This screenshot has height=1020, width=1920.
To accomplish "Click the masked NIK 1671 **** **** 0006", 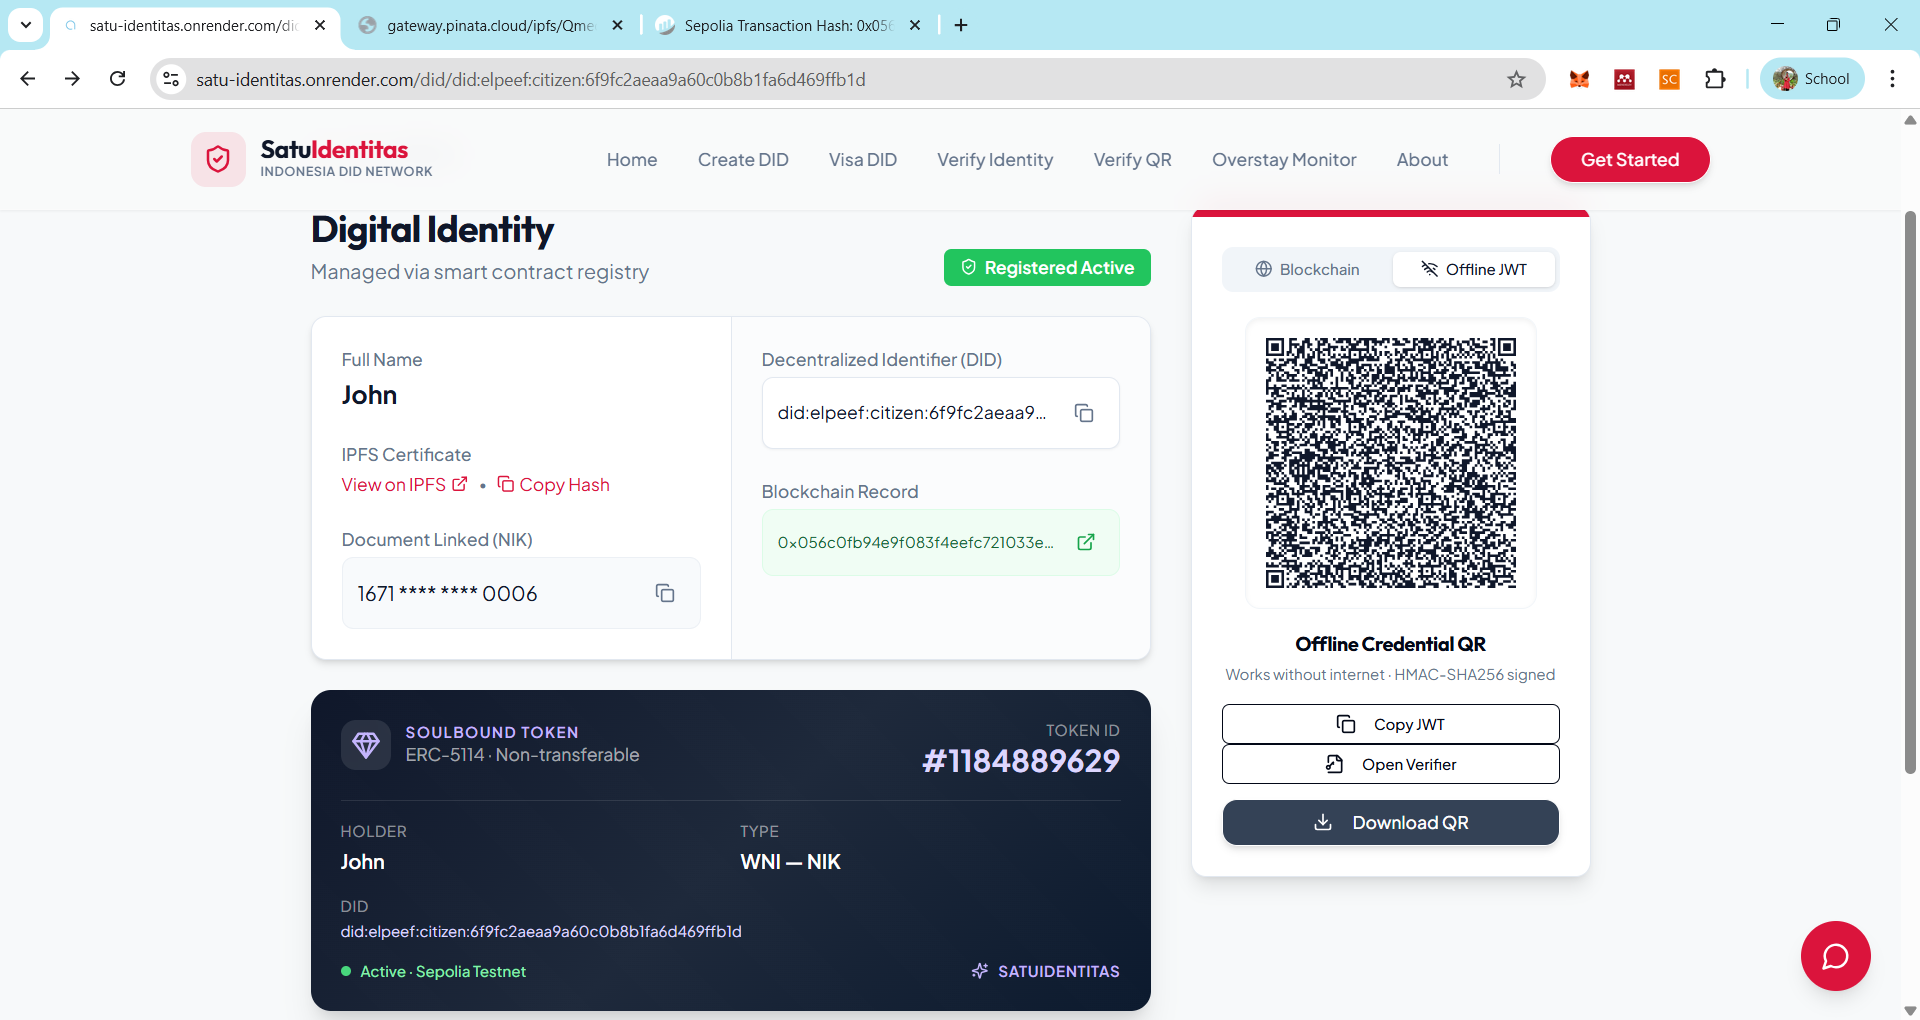I will [x=447, y=594].
